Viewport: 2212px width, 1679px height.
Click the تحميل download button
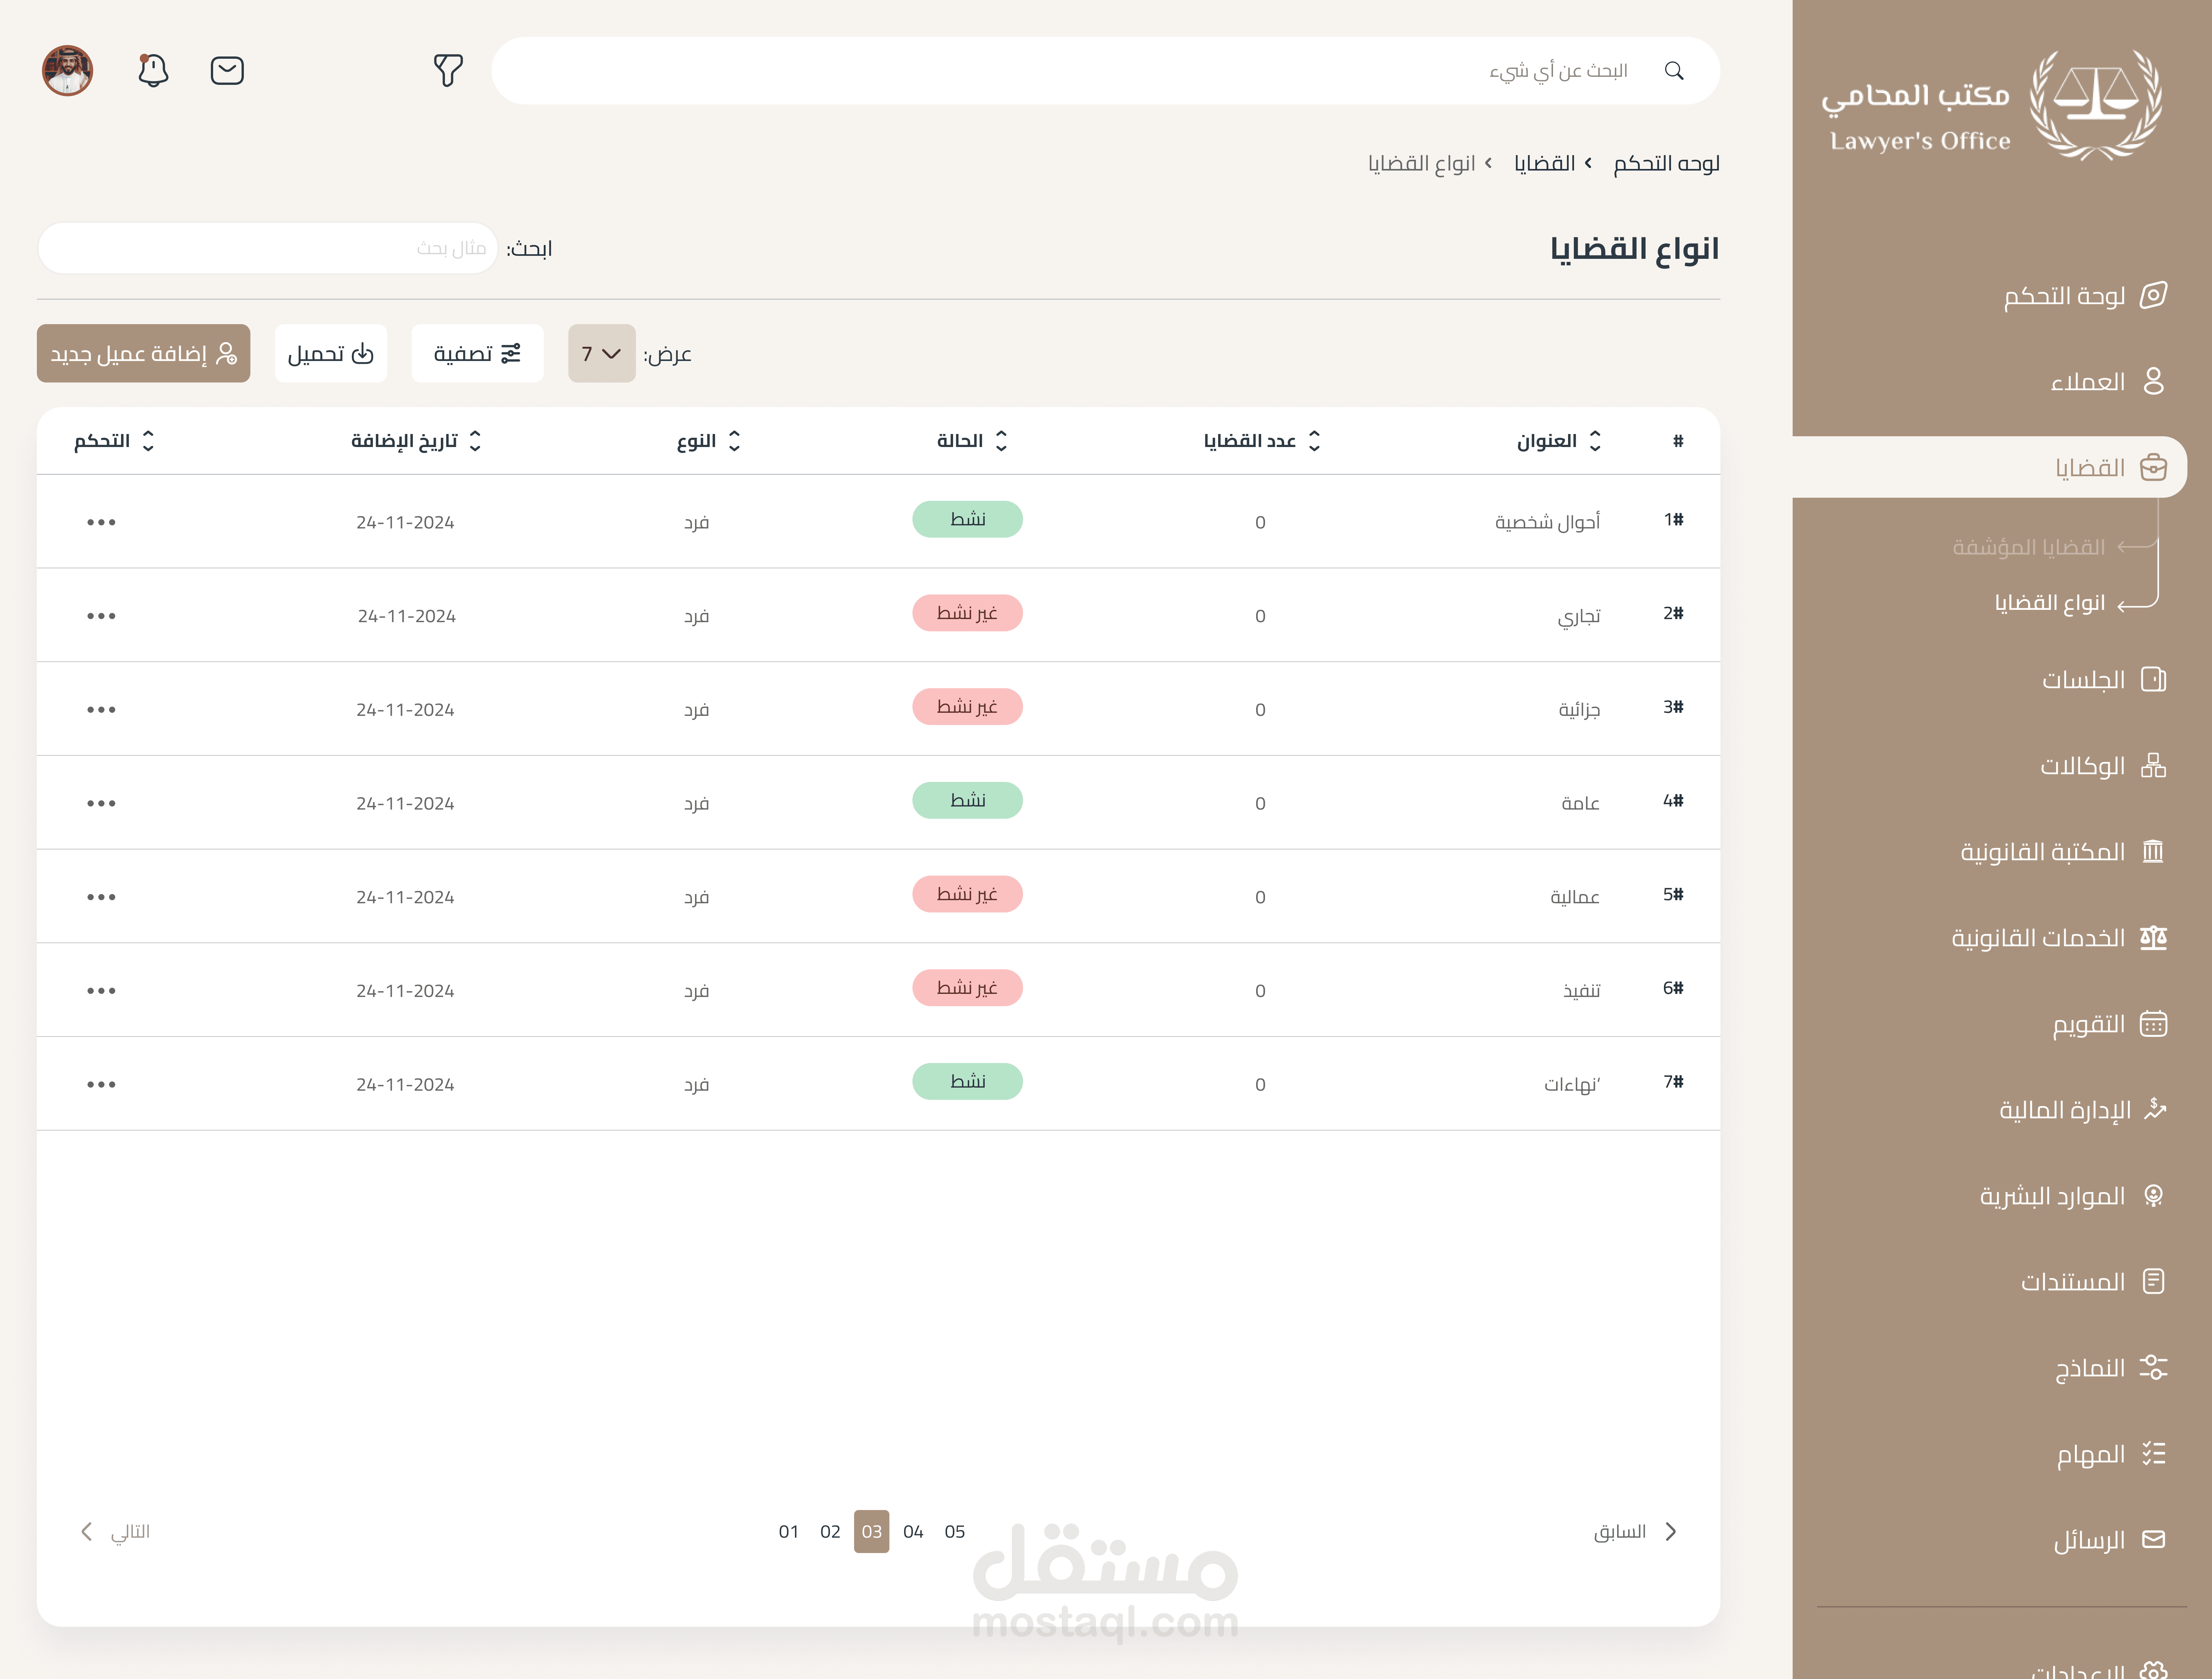(331, 353)
